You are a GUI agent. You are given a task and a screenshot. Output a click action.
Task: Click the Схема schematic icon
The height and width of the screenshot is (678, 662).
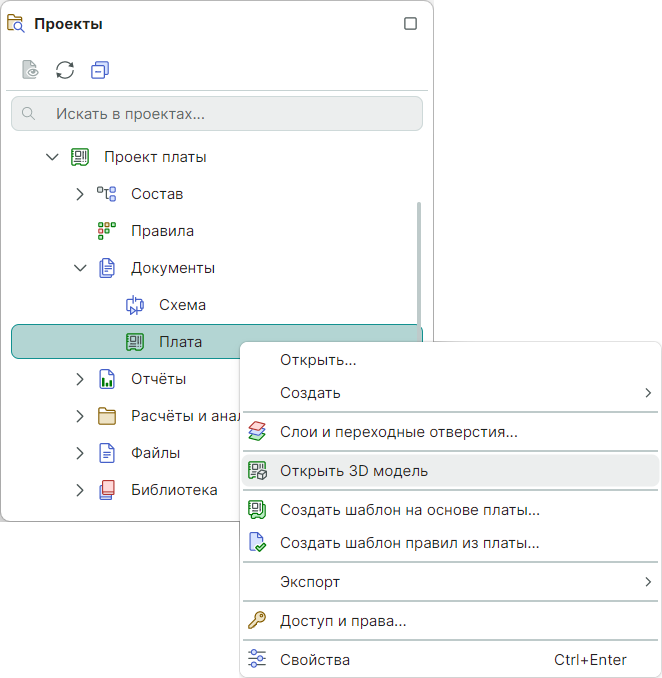coord(135,305)
